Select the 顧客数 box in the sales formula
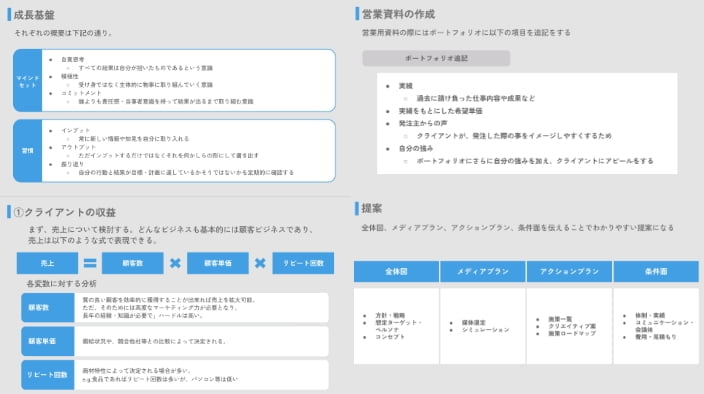Screen dimensions: 704x394 pos(132,263)
